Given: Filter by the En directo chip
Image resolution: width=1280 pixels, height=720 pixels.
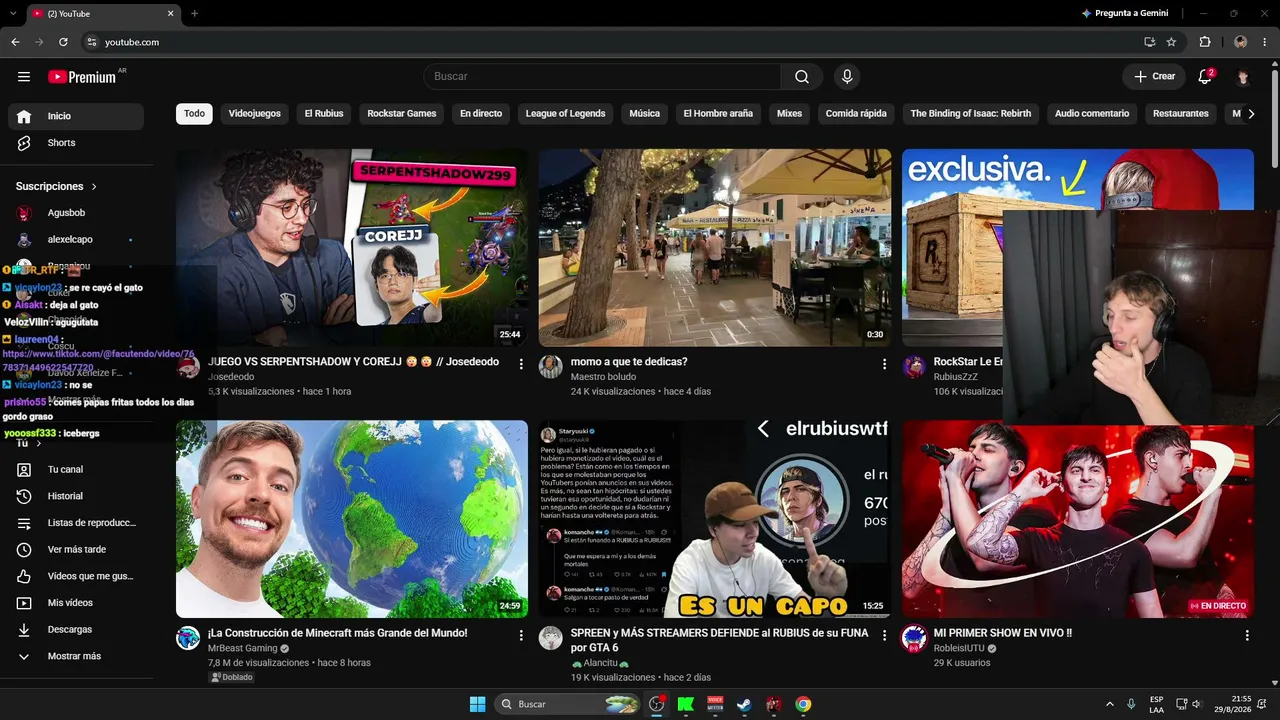Looking at the screenshot, I should coord(481,114).
